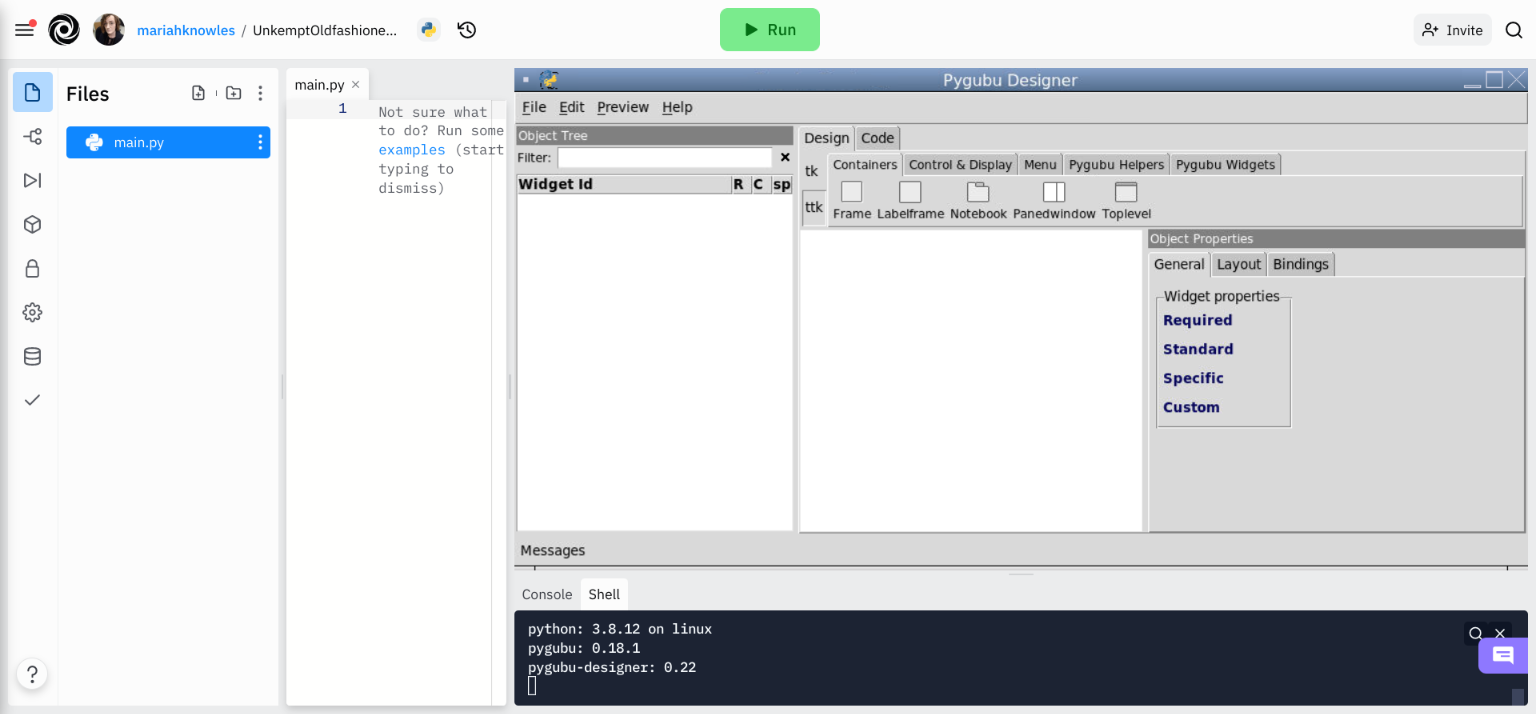The width and height of the screenshot is (1536, 714).
Task: Click the examples link in editor
Action: 411,150
